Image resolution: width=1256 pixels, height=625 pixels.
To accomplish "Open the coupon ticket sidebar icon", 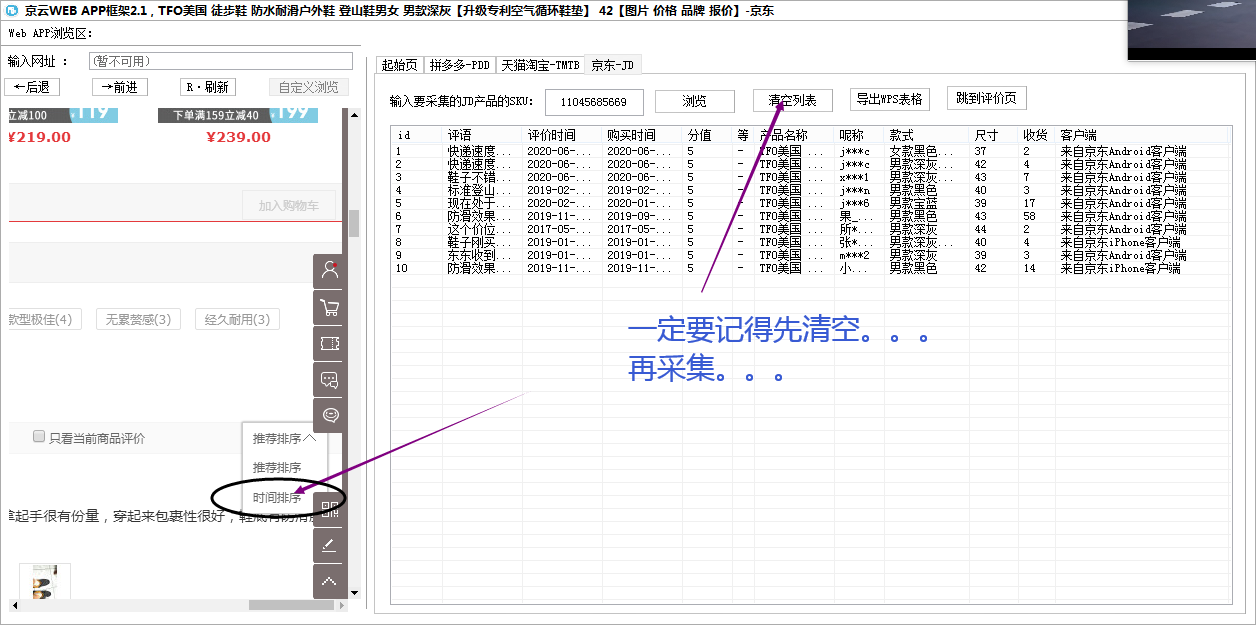I will 330,344.
